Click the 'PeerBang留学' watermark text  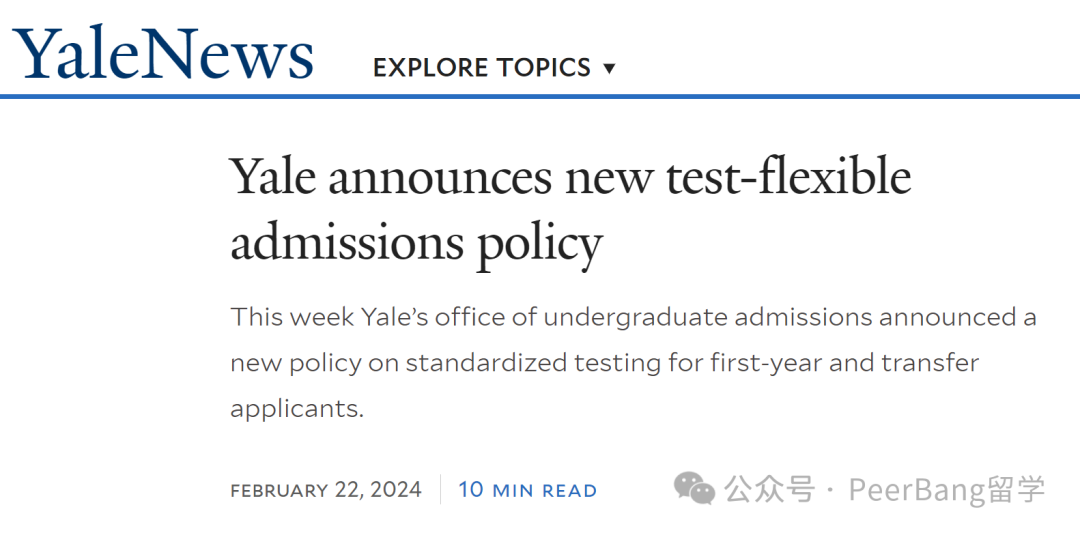pyautogui.click(x=947, y=490)
